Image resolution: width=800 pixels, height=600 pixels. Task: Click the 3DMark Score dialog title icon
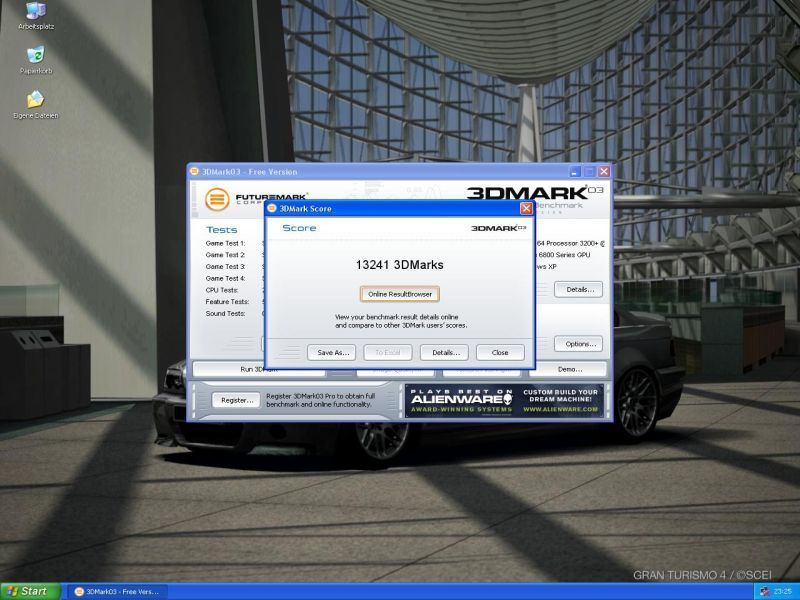272,208
